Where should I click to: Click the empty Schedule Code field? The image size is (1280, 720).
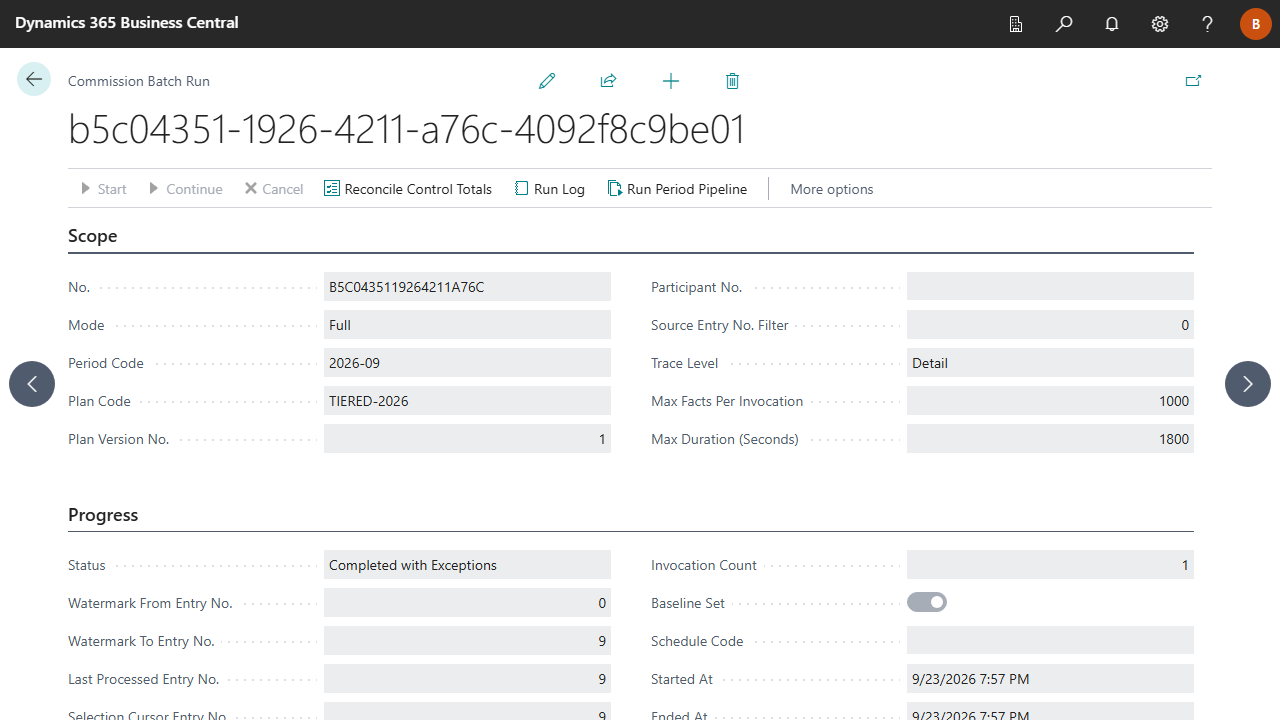[1050, 641]
